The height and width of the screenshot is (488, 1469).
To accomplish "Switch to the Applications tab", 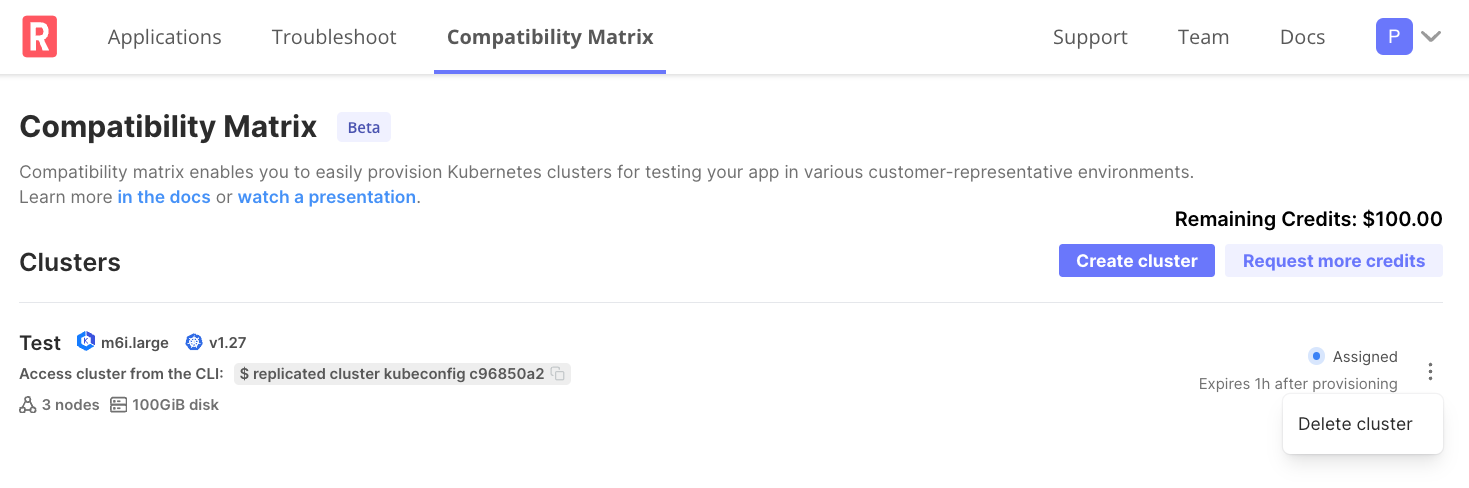I will (x=165, y=37).
